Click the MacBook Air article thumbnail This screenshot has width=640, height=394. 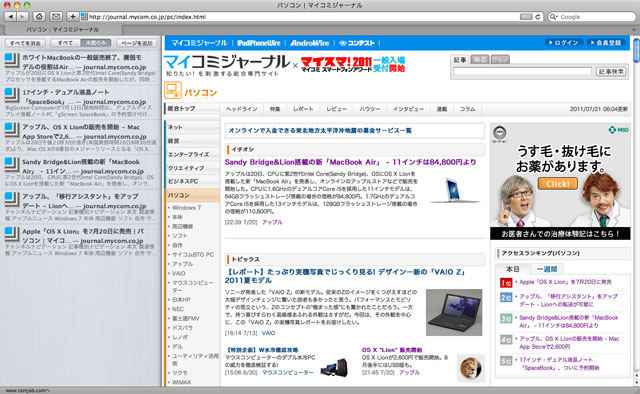[x=455, y=190]
